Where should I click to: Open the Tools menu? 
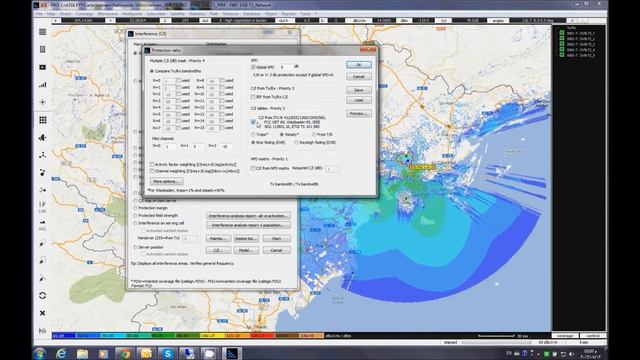click(x=305, y=14)
